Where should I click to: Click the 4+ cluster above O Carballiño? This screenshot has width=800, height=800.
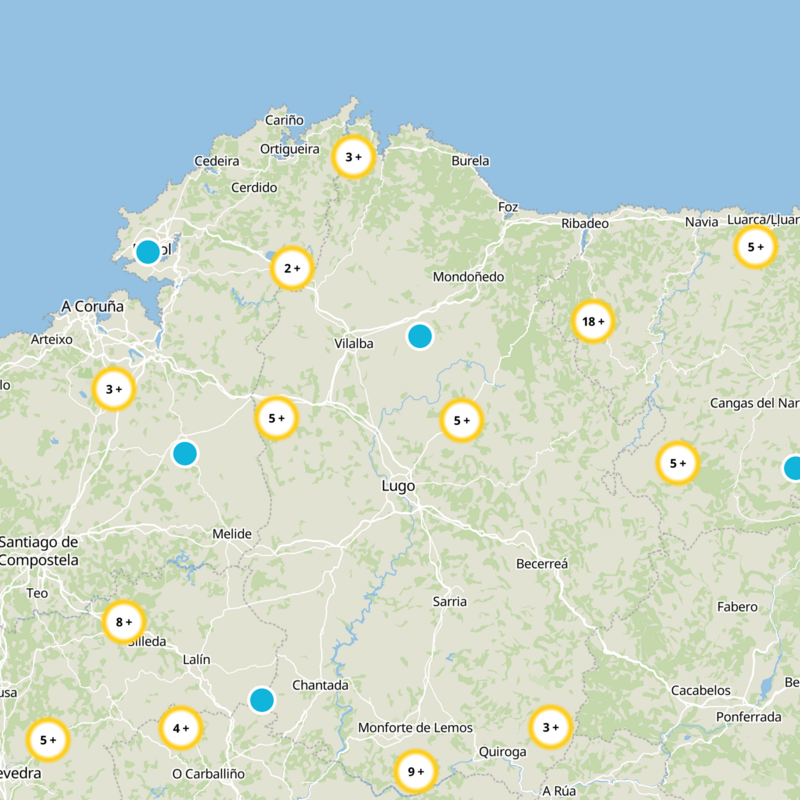click(x=180, y=727)
